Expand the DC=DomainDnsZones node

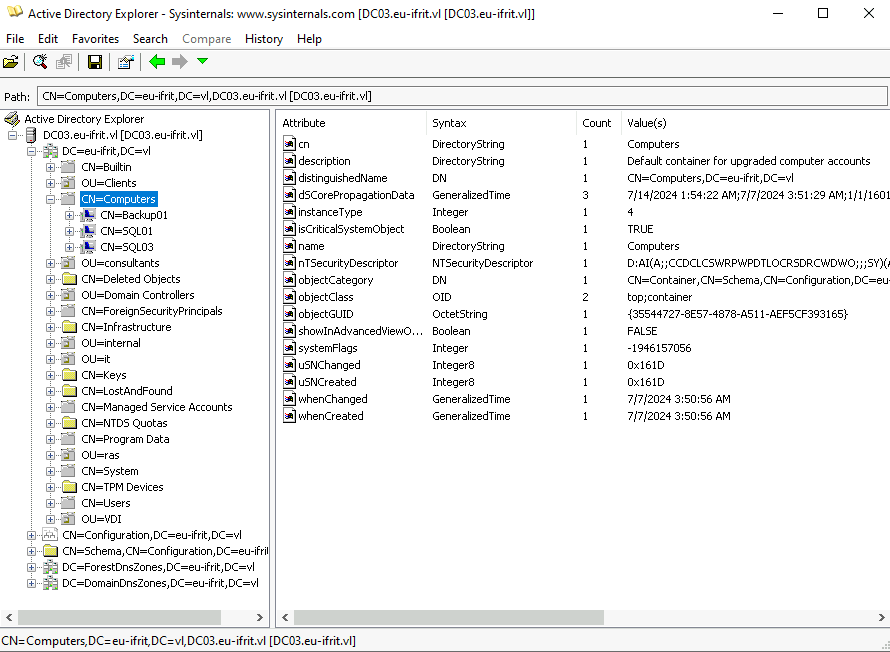point(32,583)
